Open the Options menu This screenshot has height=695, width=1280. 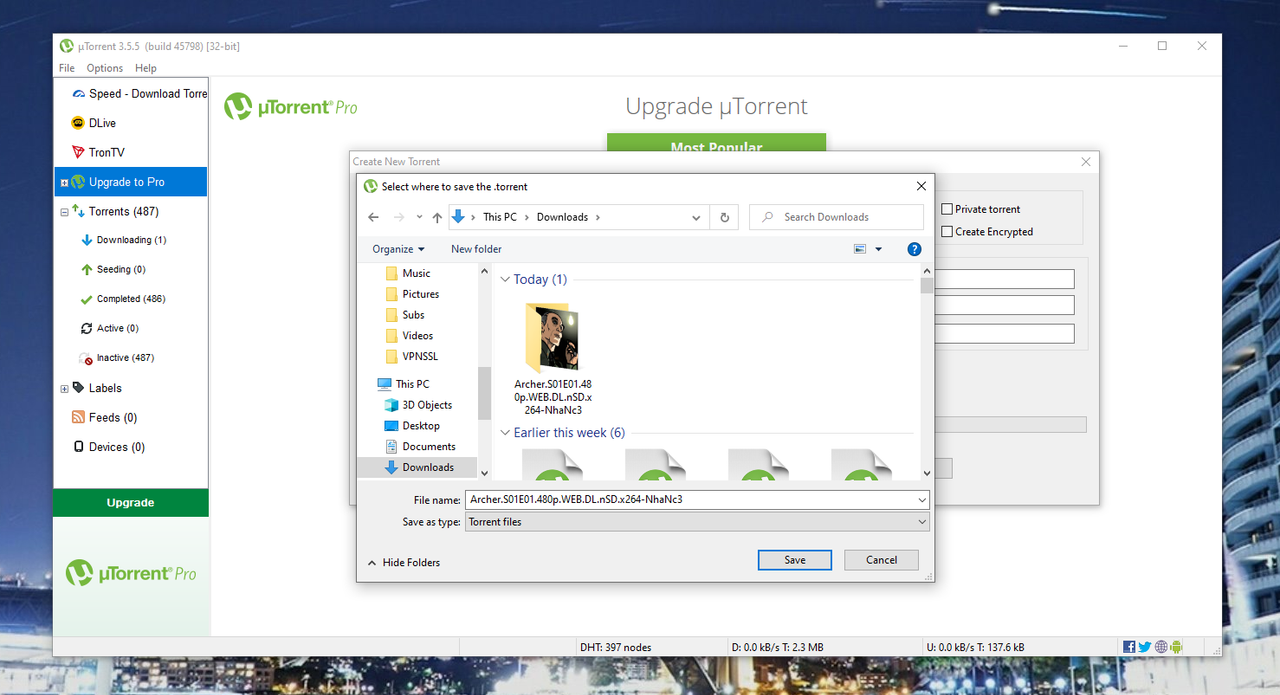105,68
